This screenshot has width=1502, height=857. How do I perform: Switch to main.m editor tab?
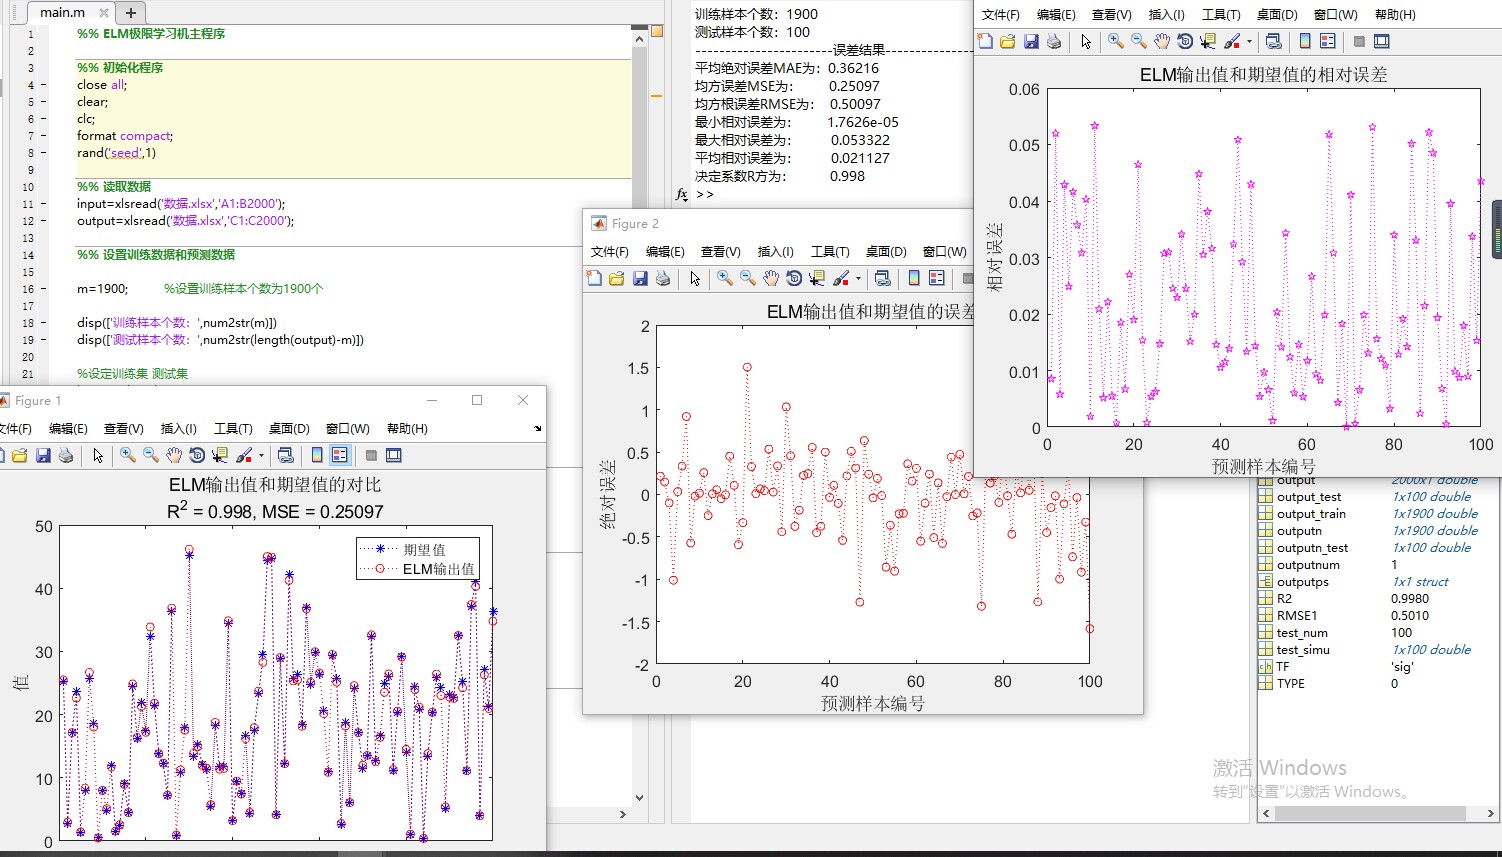click(x=62, y=12)
